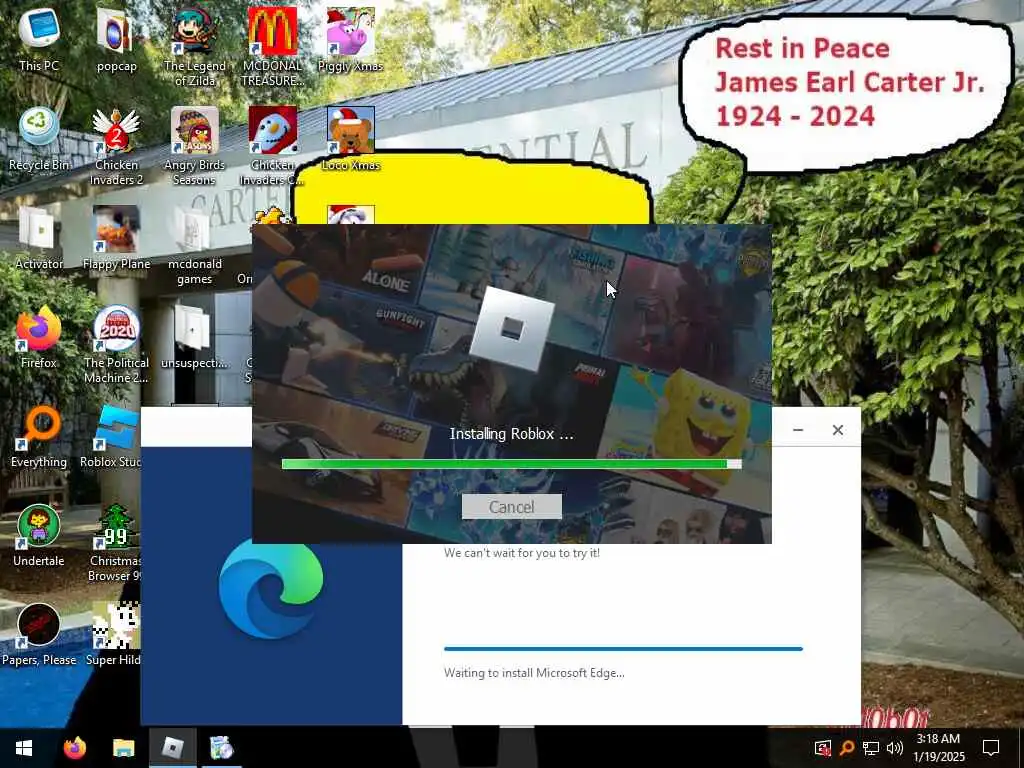
Task: Minimize the Microsoft Edge installer window
Action: (x=798, y=430)
